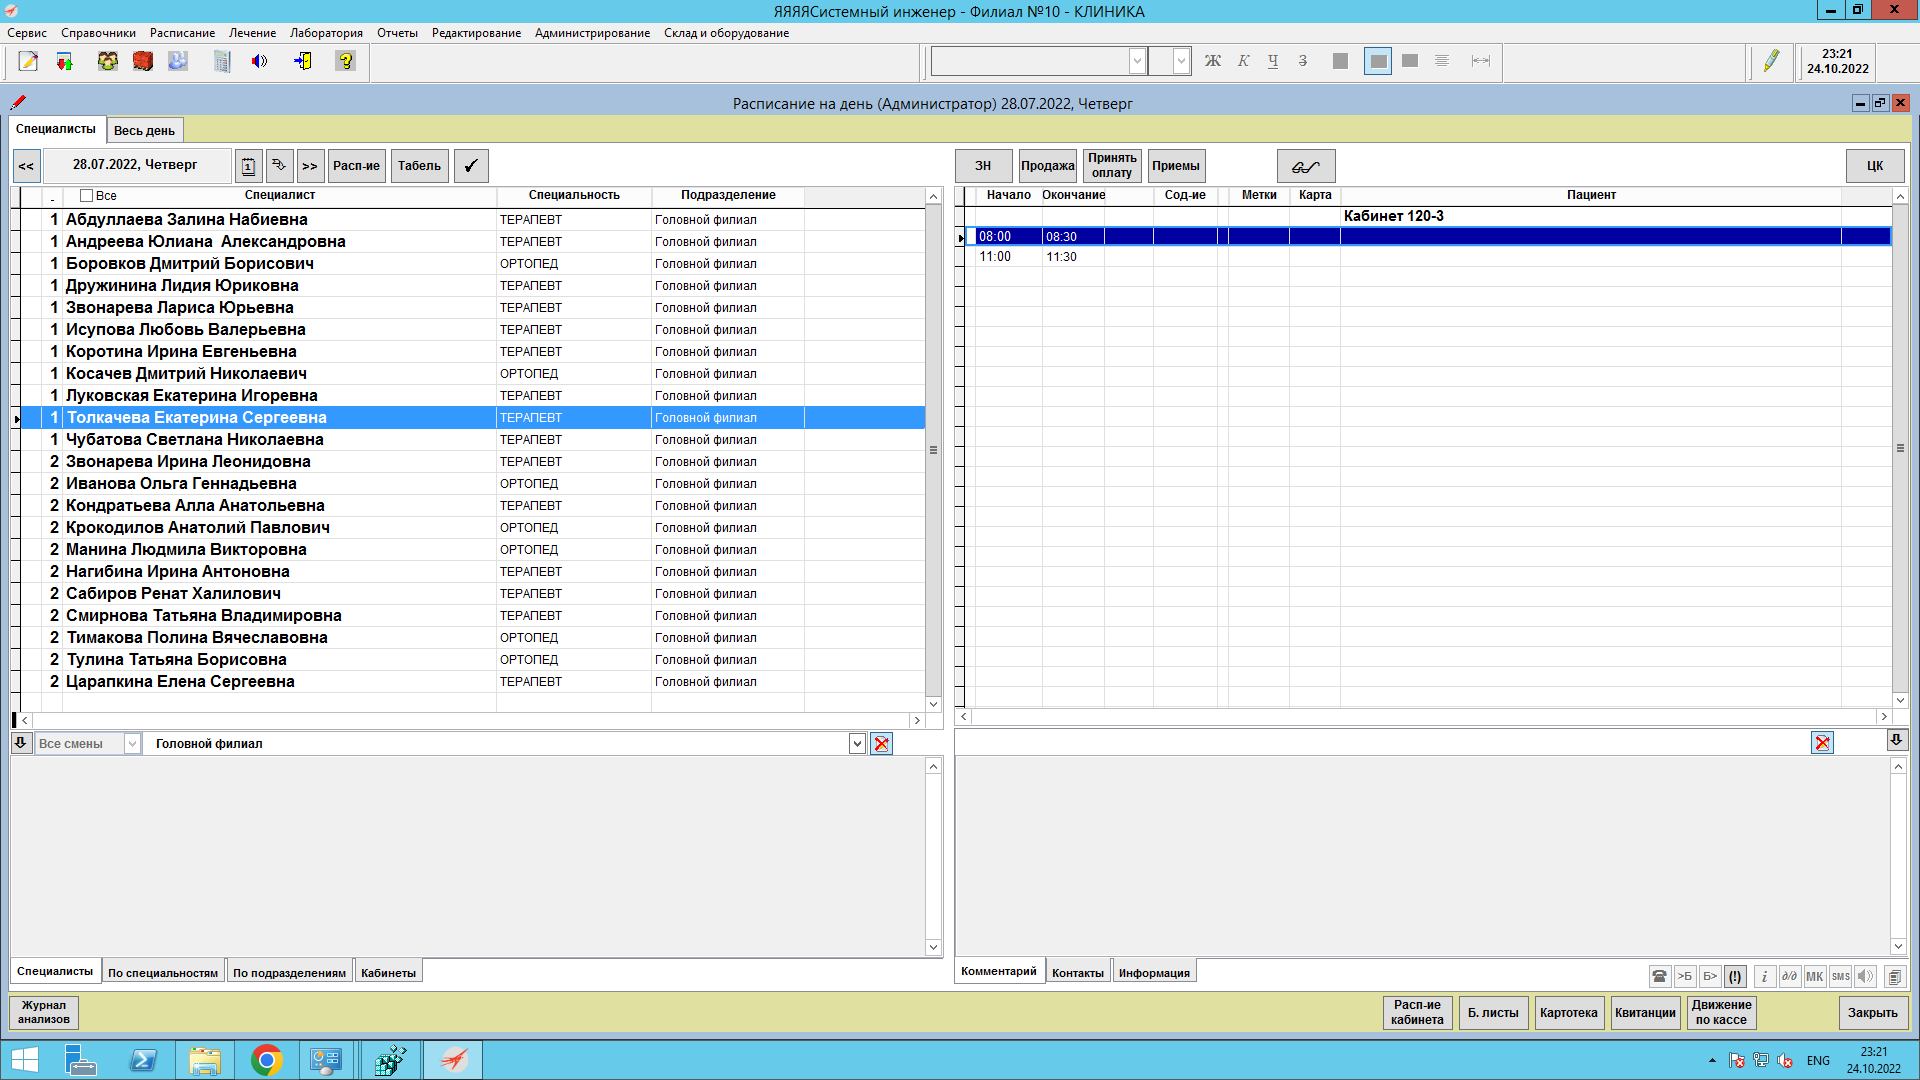The height and width of the screenshot is (1080, 1920).
Task: Open the calendar date picker icon
Action: coord(248,166)
